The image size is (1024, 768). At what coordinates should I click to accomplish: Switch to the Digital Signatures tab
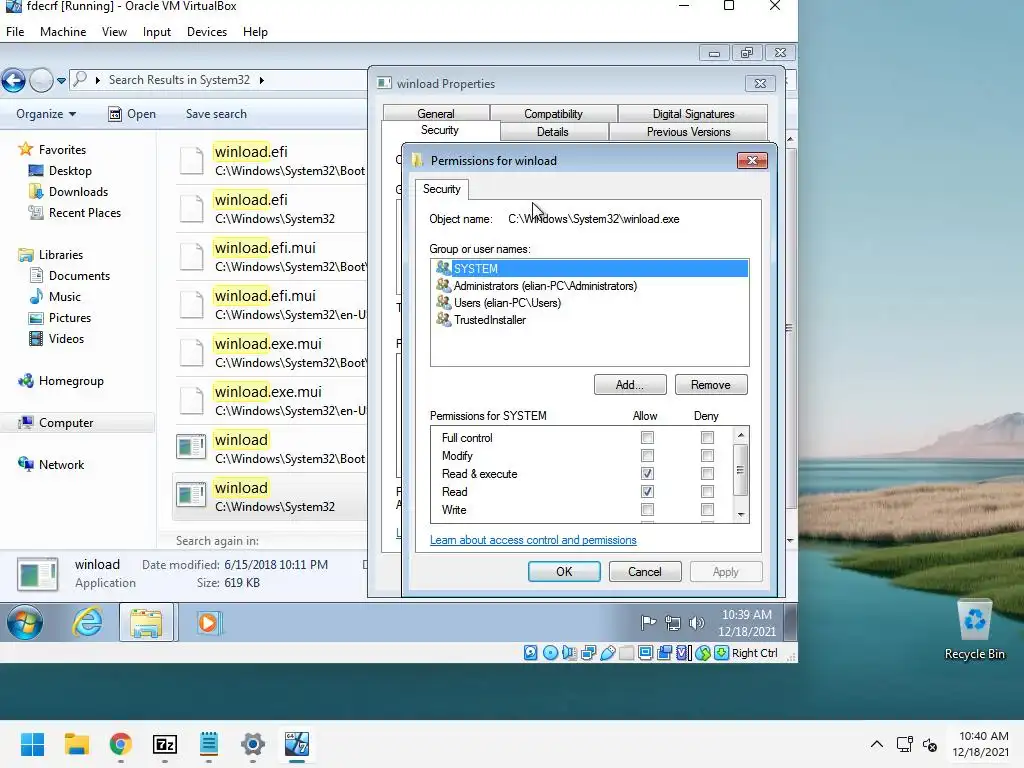pyautogui.click(x=693, y=114)
